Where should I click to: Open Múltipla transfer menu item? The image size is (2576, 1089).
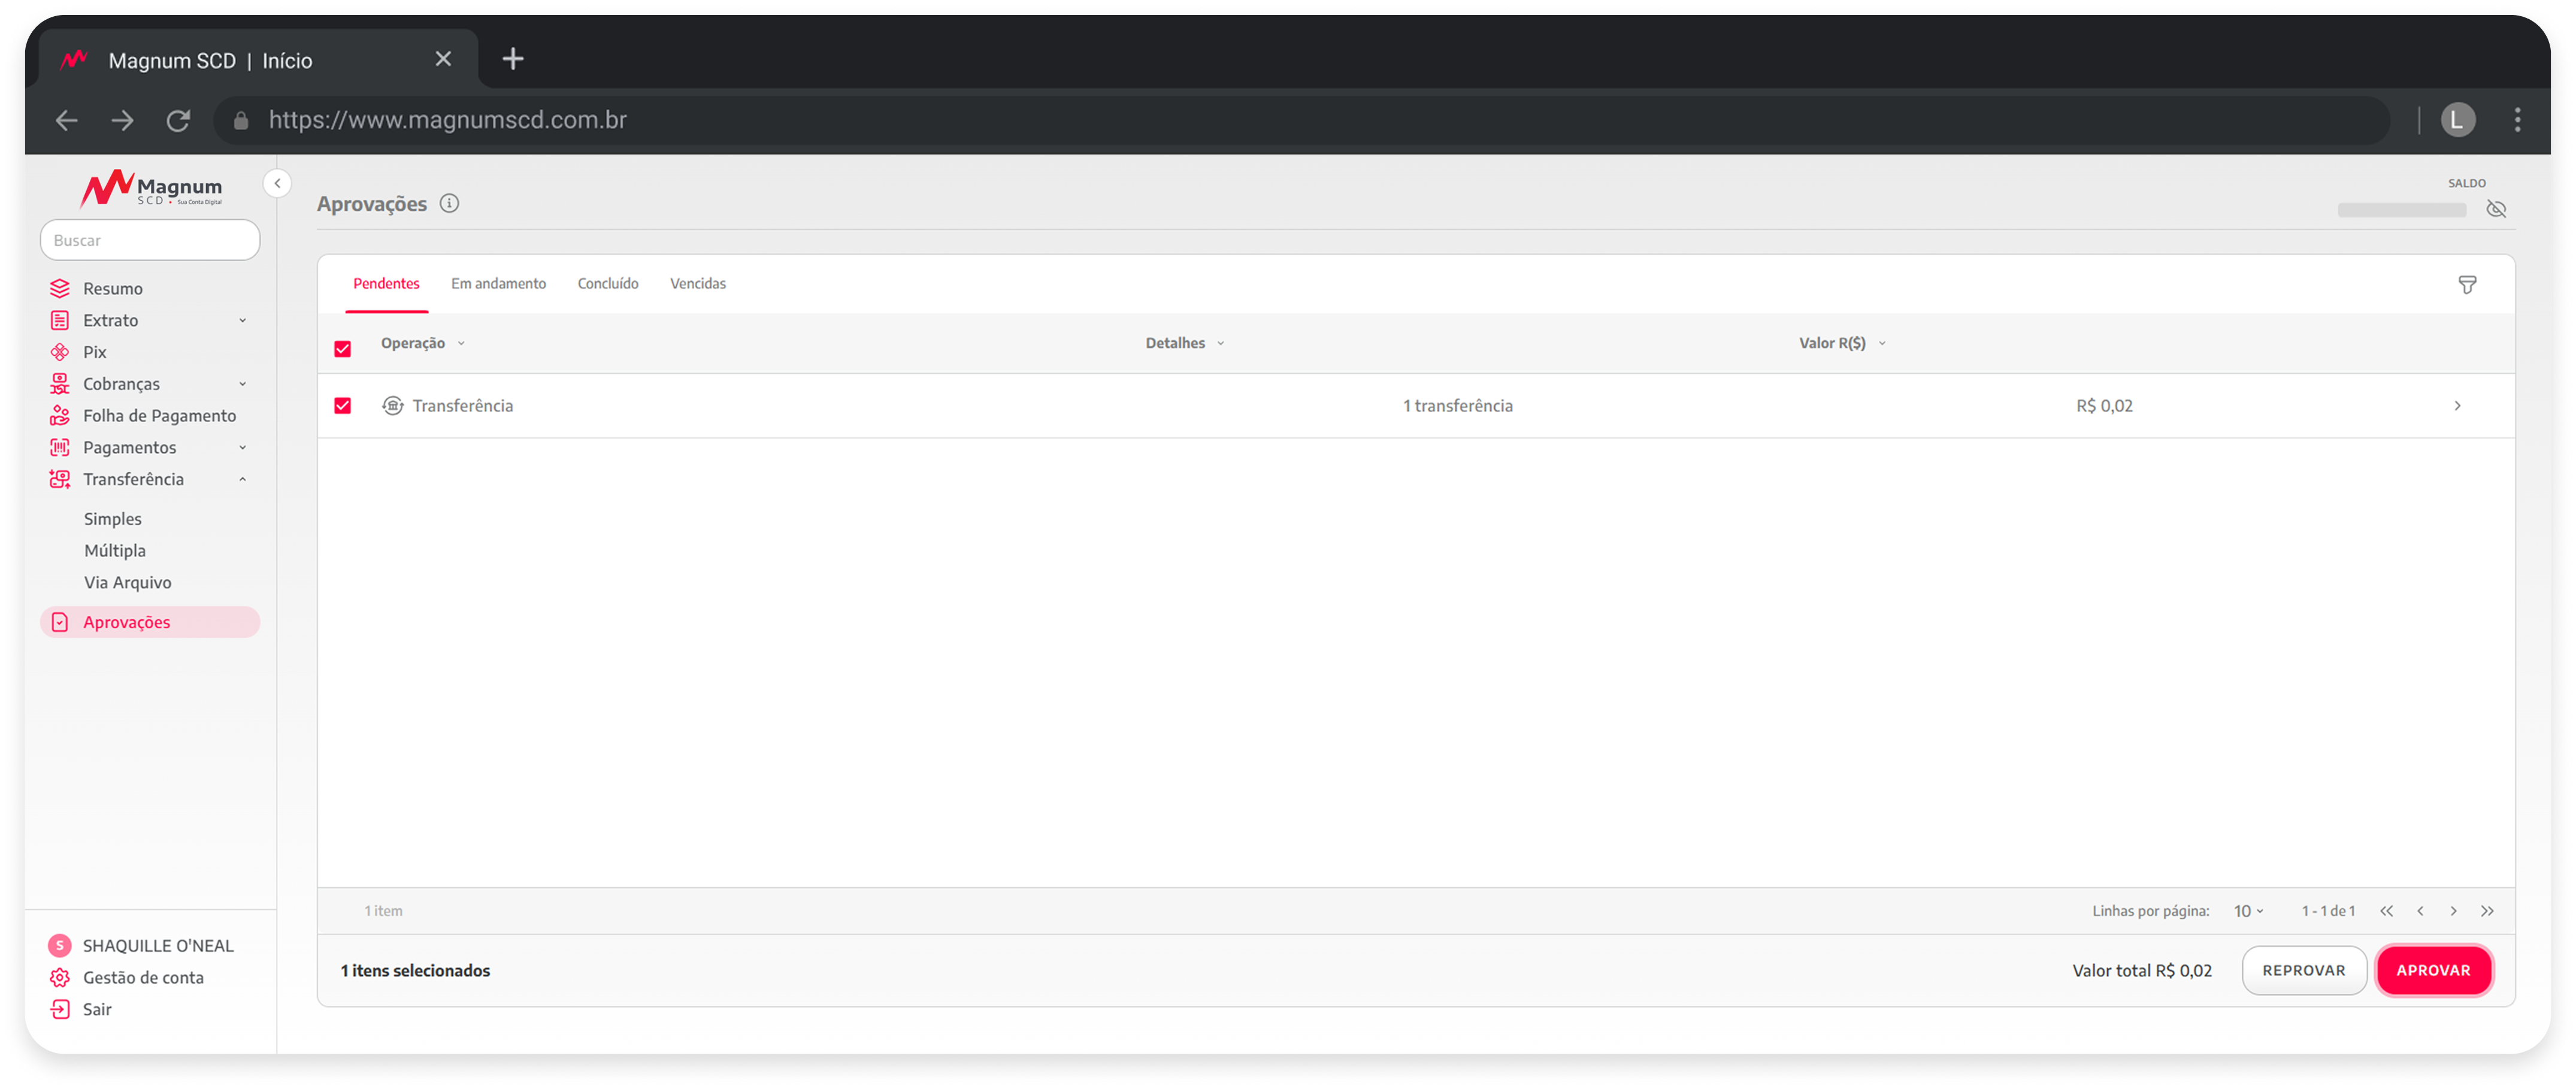(115, 551)
